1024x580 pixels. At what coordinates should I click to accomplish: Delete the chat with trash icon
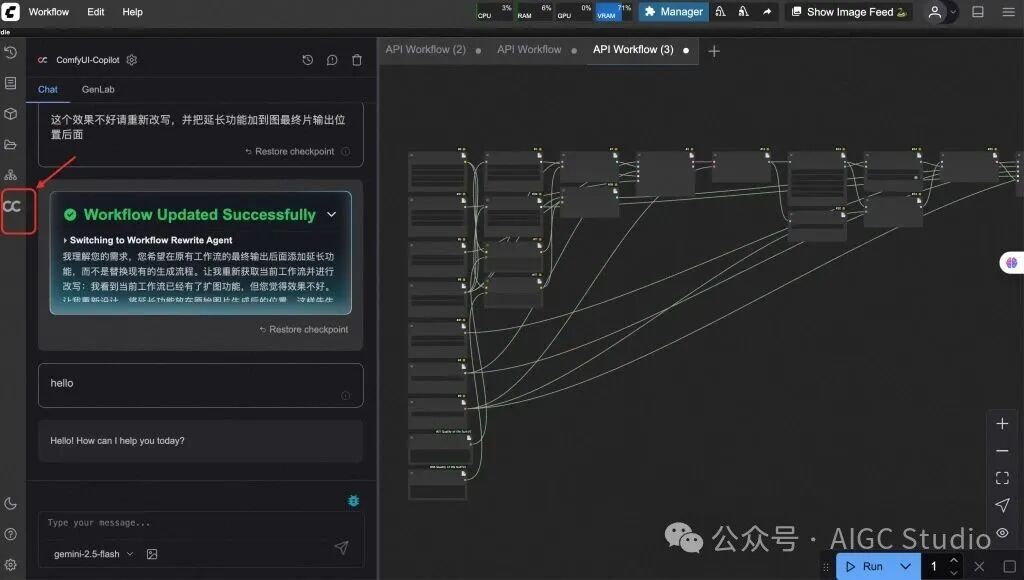(357, 60)
